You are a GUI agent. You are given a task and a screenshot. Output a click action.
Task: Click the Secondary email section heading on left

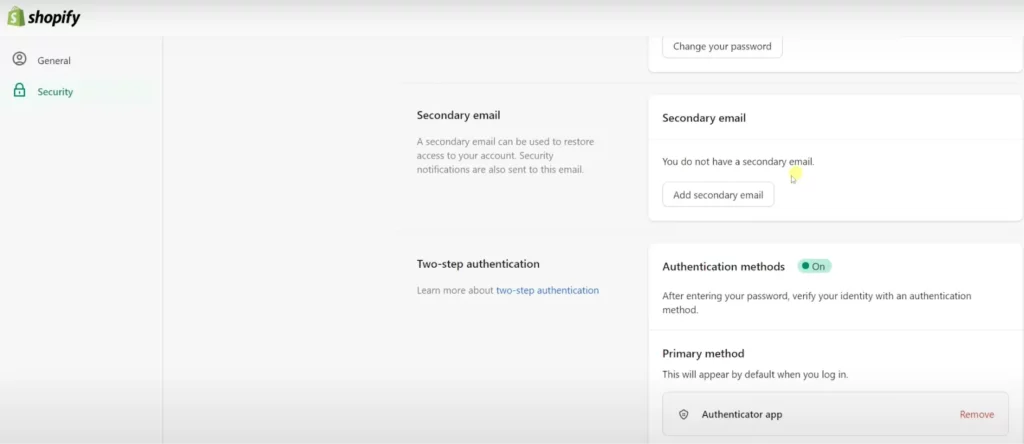pyautogui.click(x=458, y=115)
